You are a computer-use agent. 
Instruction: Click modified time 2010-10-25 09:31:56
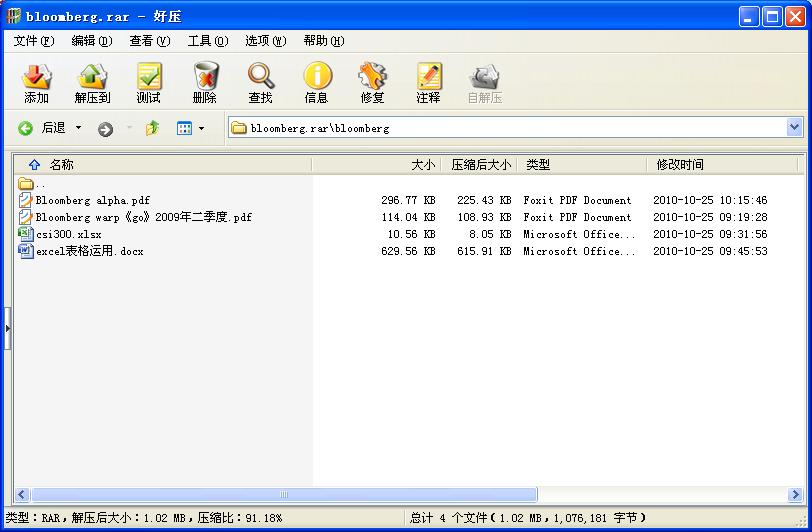click(x=710, y=234)
